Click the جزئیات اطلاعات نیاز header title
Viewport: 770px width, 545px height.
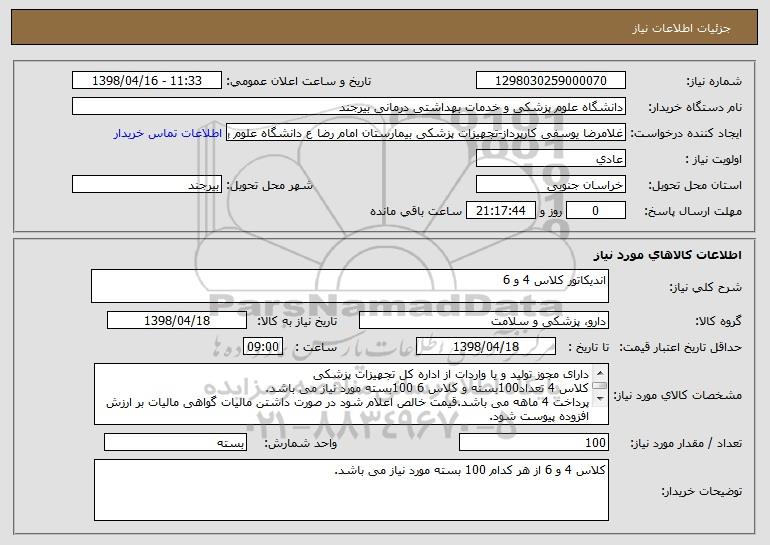tap(681, 28)
